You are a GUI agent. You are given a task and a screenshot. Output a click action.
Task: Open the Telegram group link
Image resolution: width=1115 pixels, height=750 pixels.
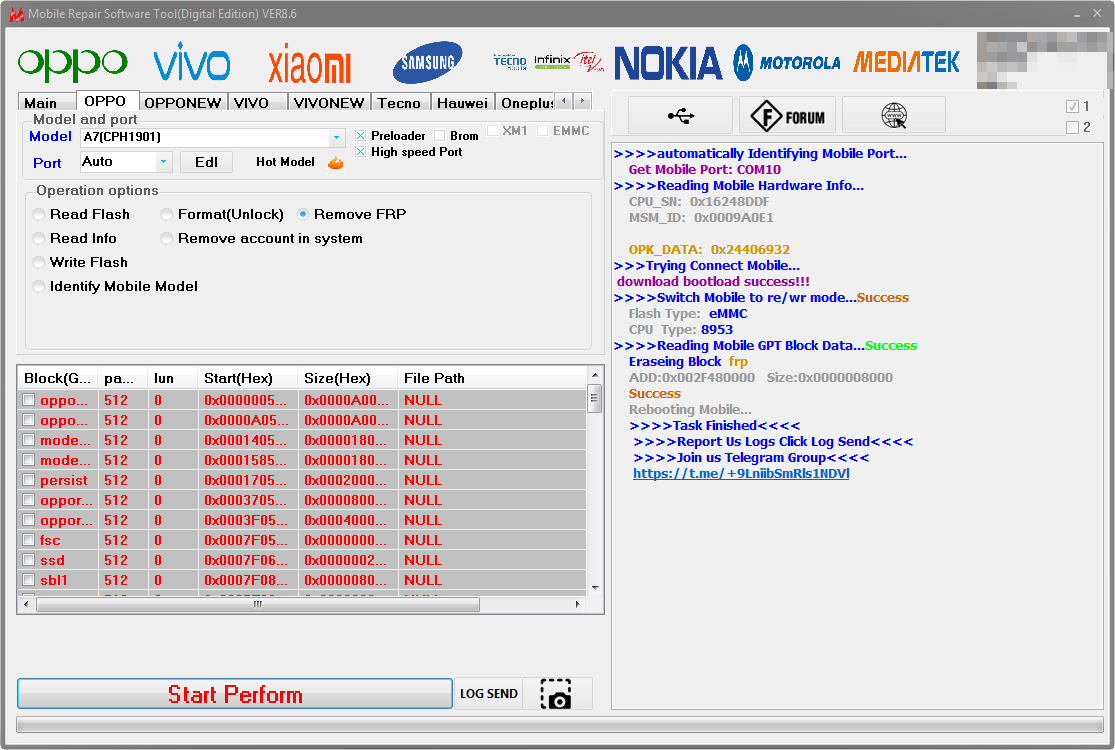(x=741, y=473)
